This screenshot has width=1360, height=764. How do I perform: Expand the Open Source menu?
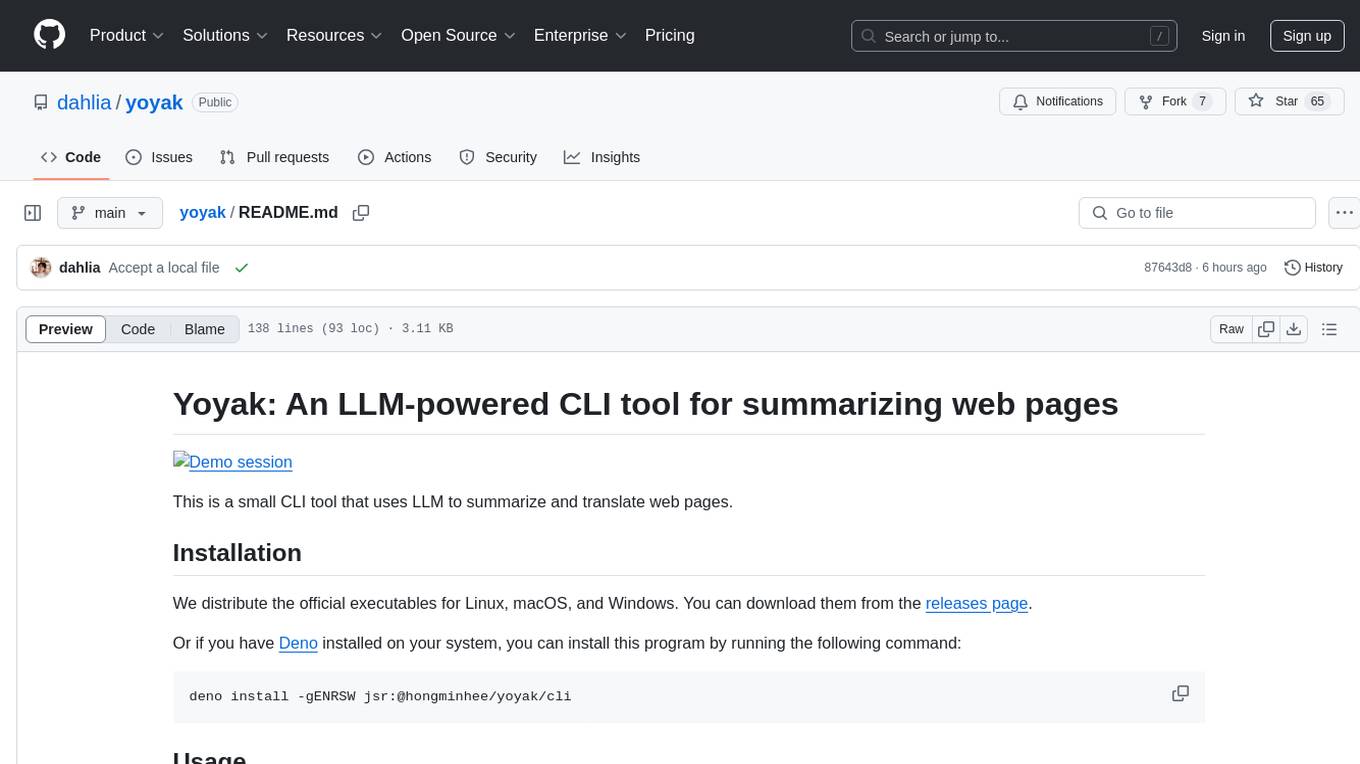(x=458, y=35)
